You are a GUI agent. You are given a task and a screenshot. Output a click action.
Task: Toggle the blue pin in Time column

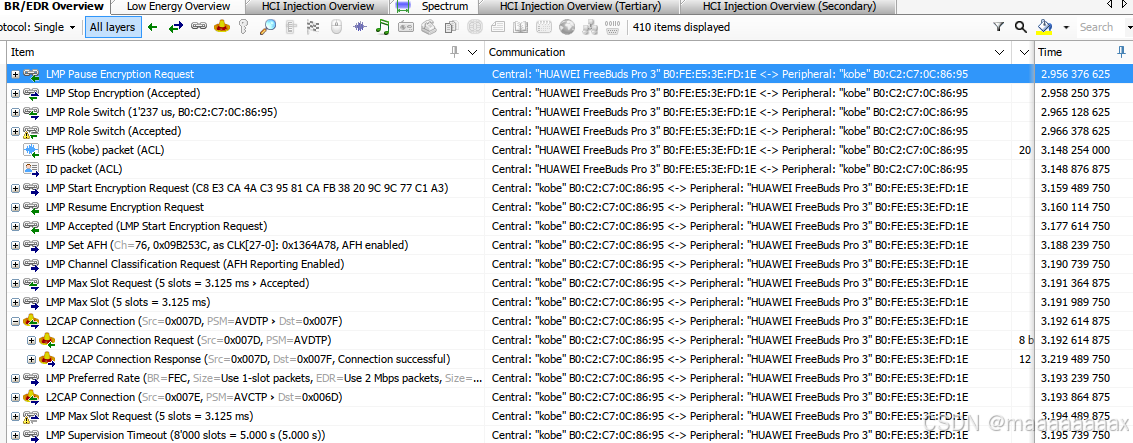coord(1121,52)
